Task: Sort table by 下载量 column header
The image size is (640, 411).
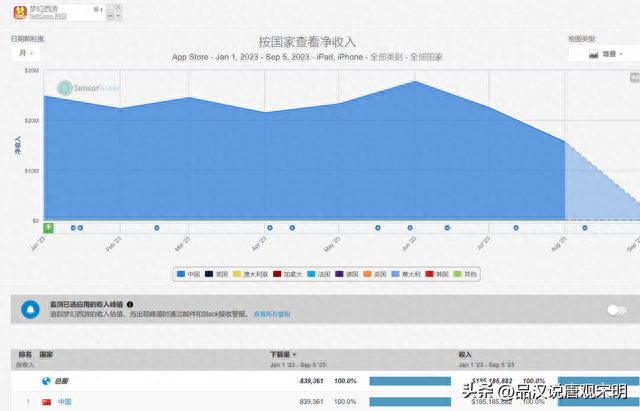Action: pyautogui.click(x=282, y=354)
